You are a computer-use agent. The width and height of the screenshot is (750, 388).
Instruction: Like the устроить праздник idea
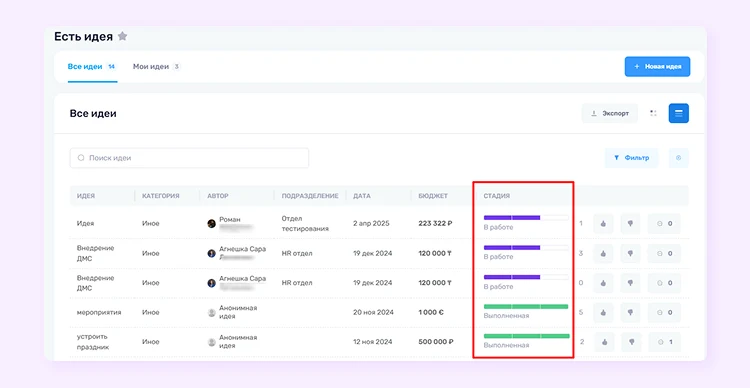(x=604, y=342)
